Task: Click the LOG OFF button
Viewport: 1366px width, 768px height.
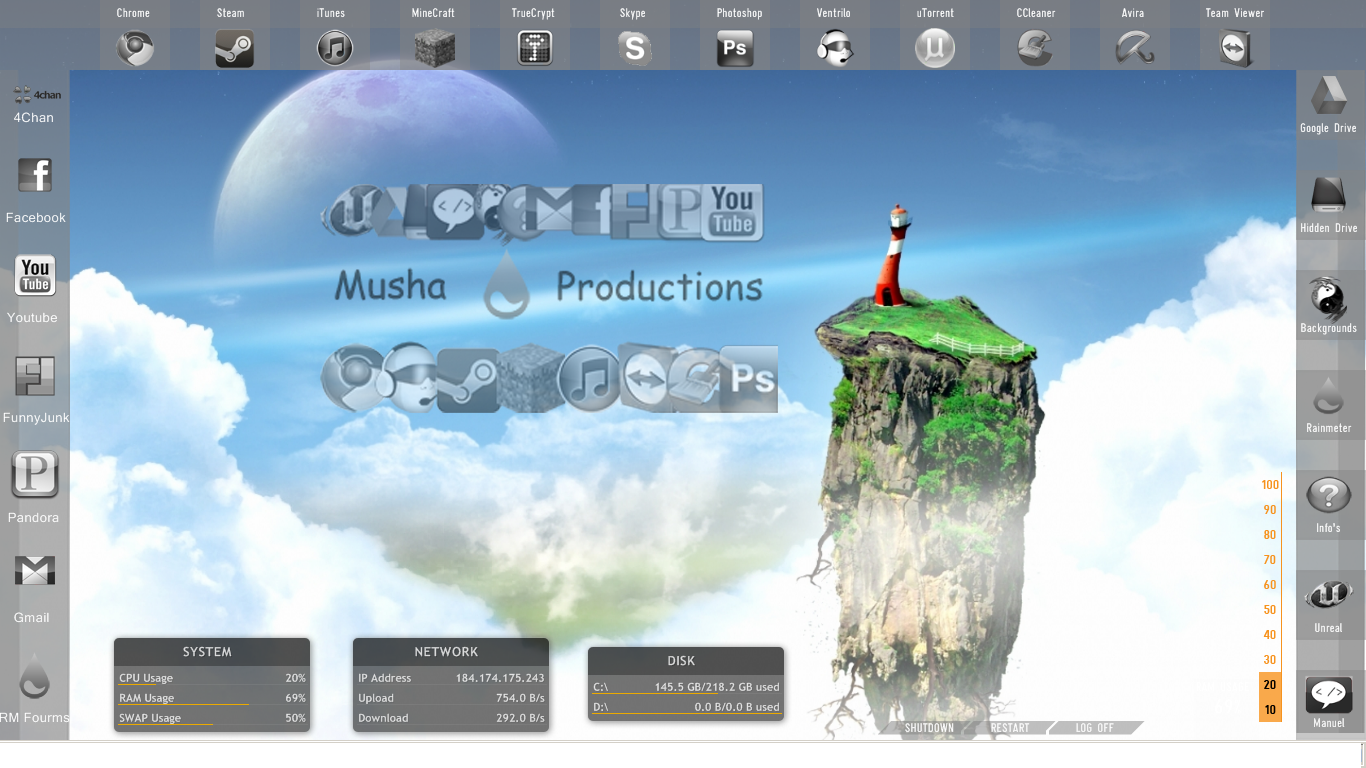Action: (1095, 728)
